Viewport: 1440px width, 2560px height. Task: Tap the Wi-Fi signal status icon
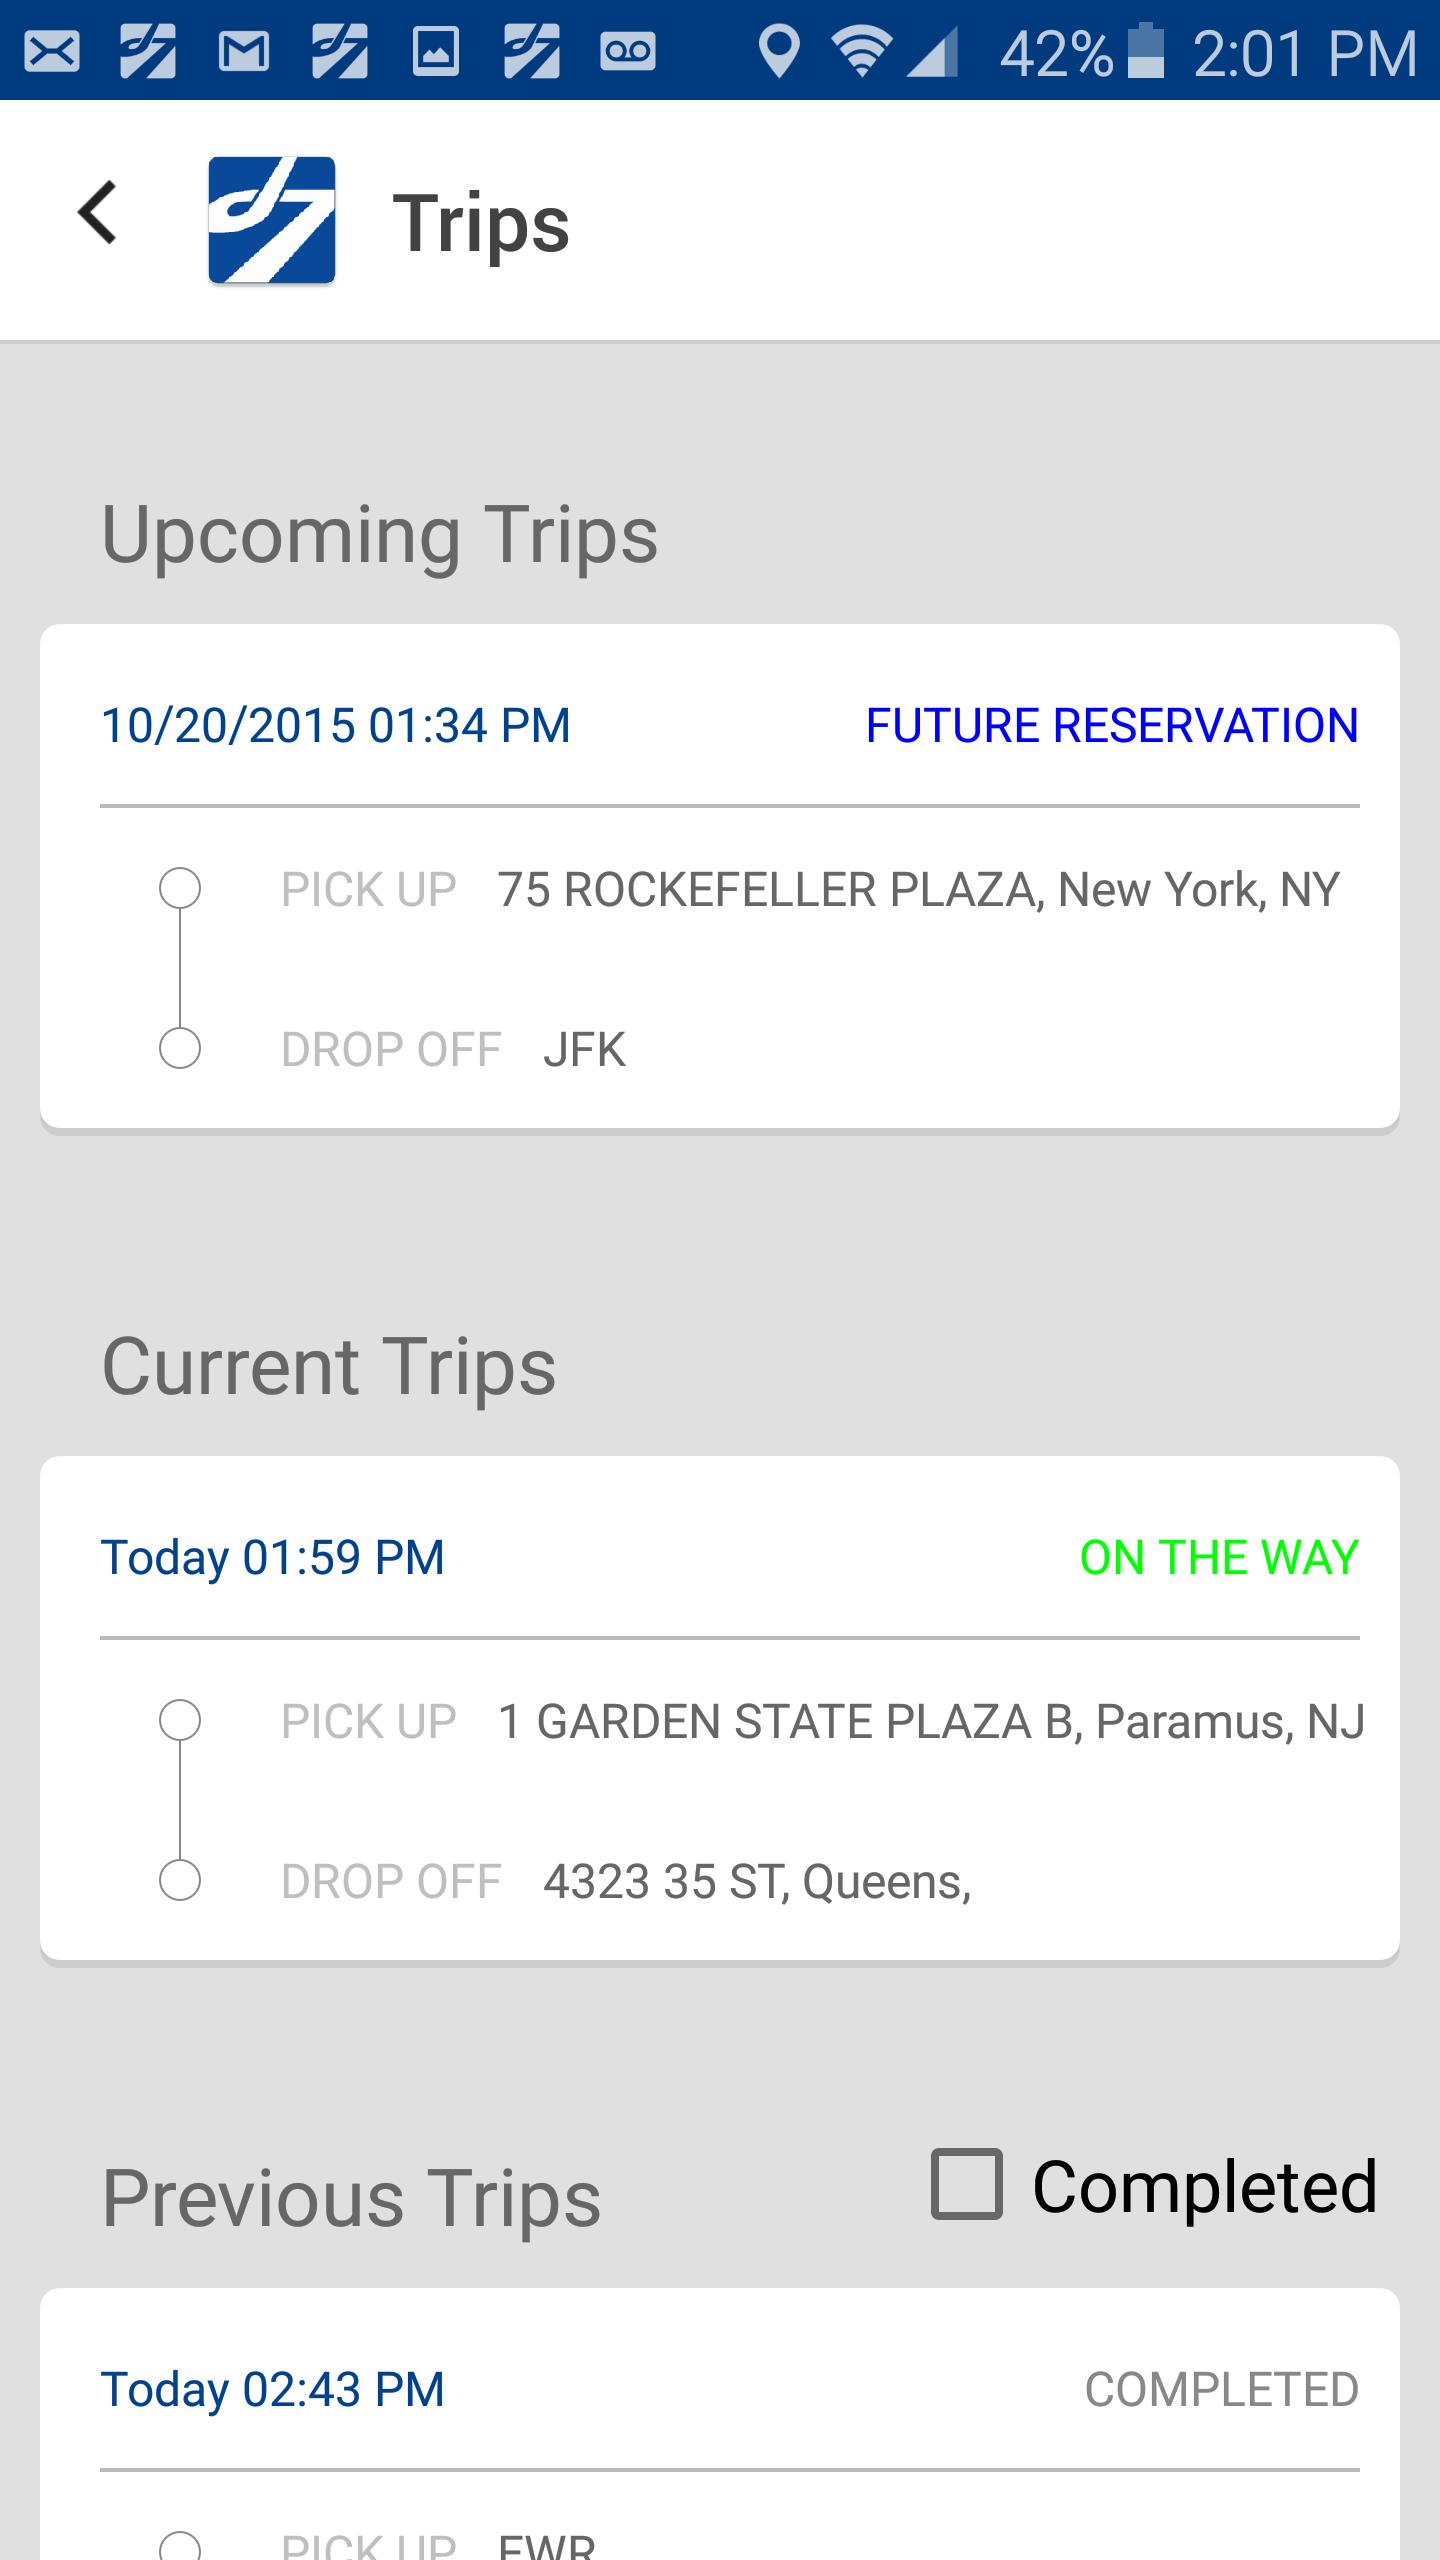(864, 51)
